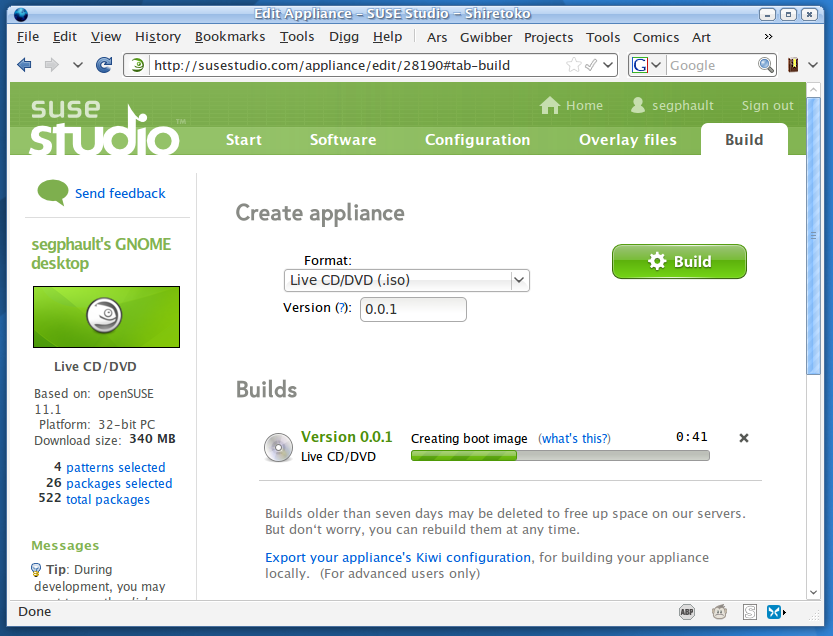This screenshot has width=833, height=636.
Task: Click the disc icon for Version 0.0.1 build
Action: 278,447
